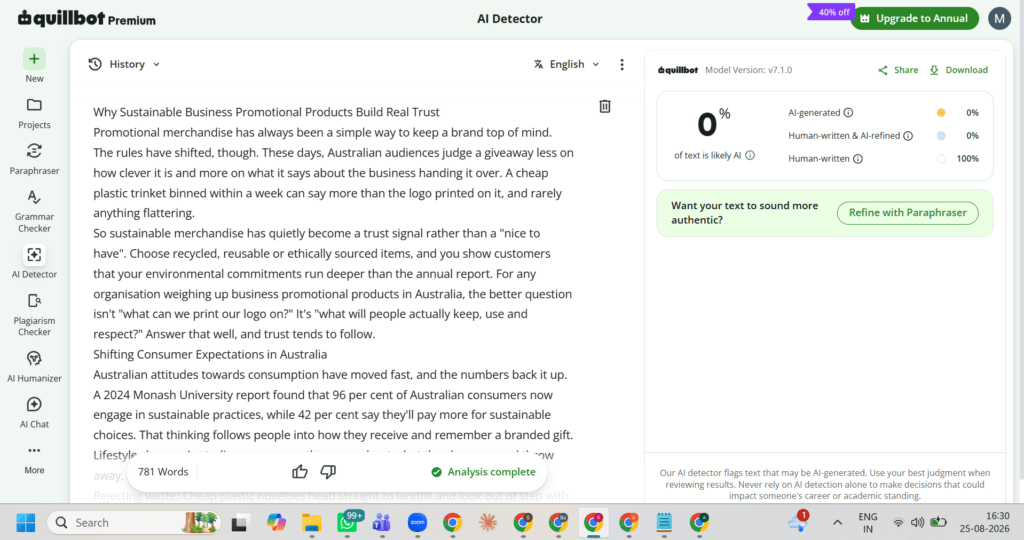
Task: Open volume control in system tray
Action: [x=918, y=522]
